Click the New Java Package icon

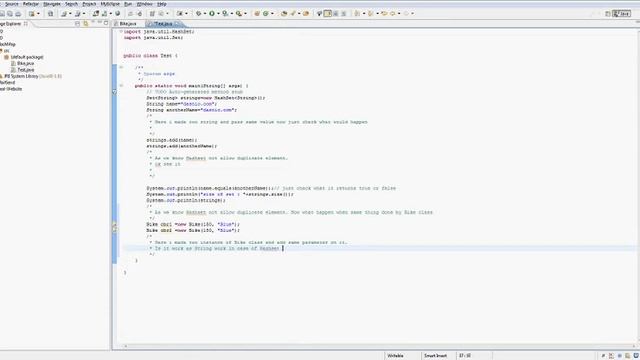coord(257,13)
